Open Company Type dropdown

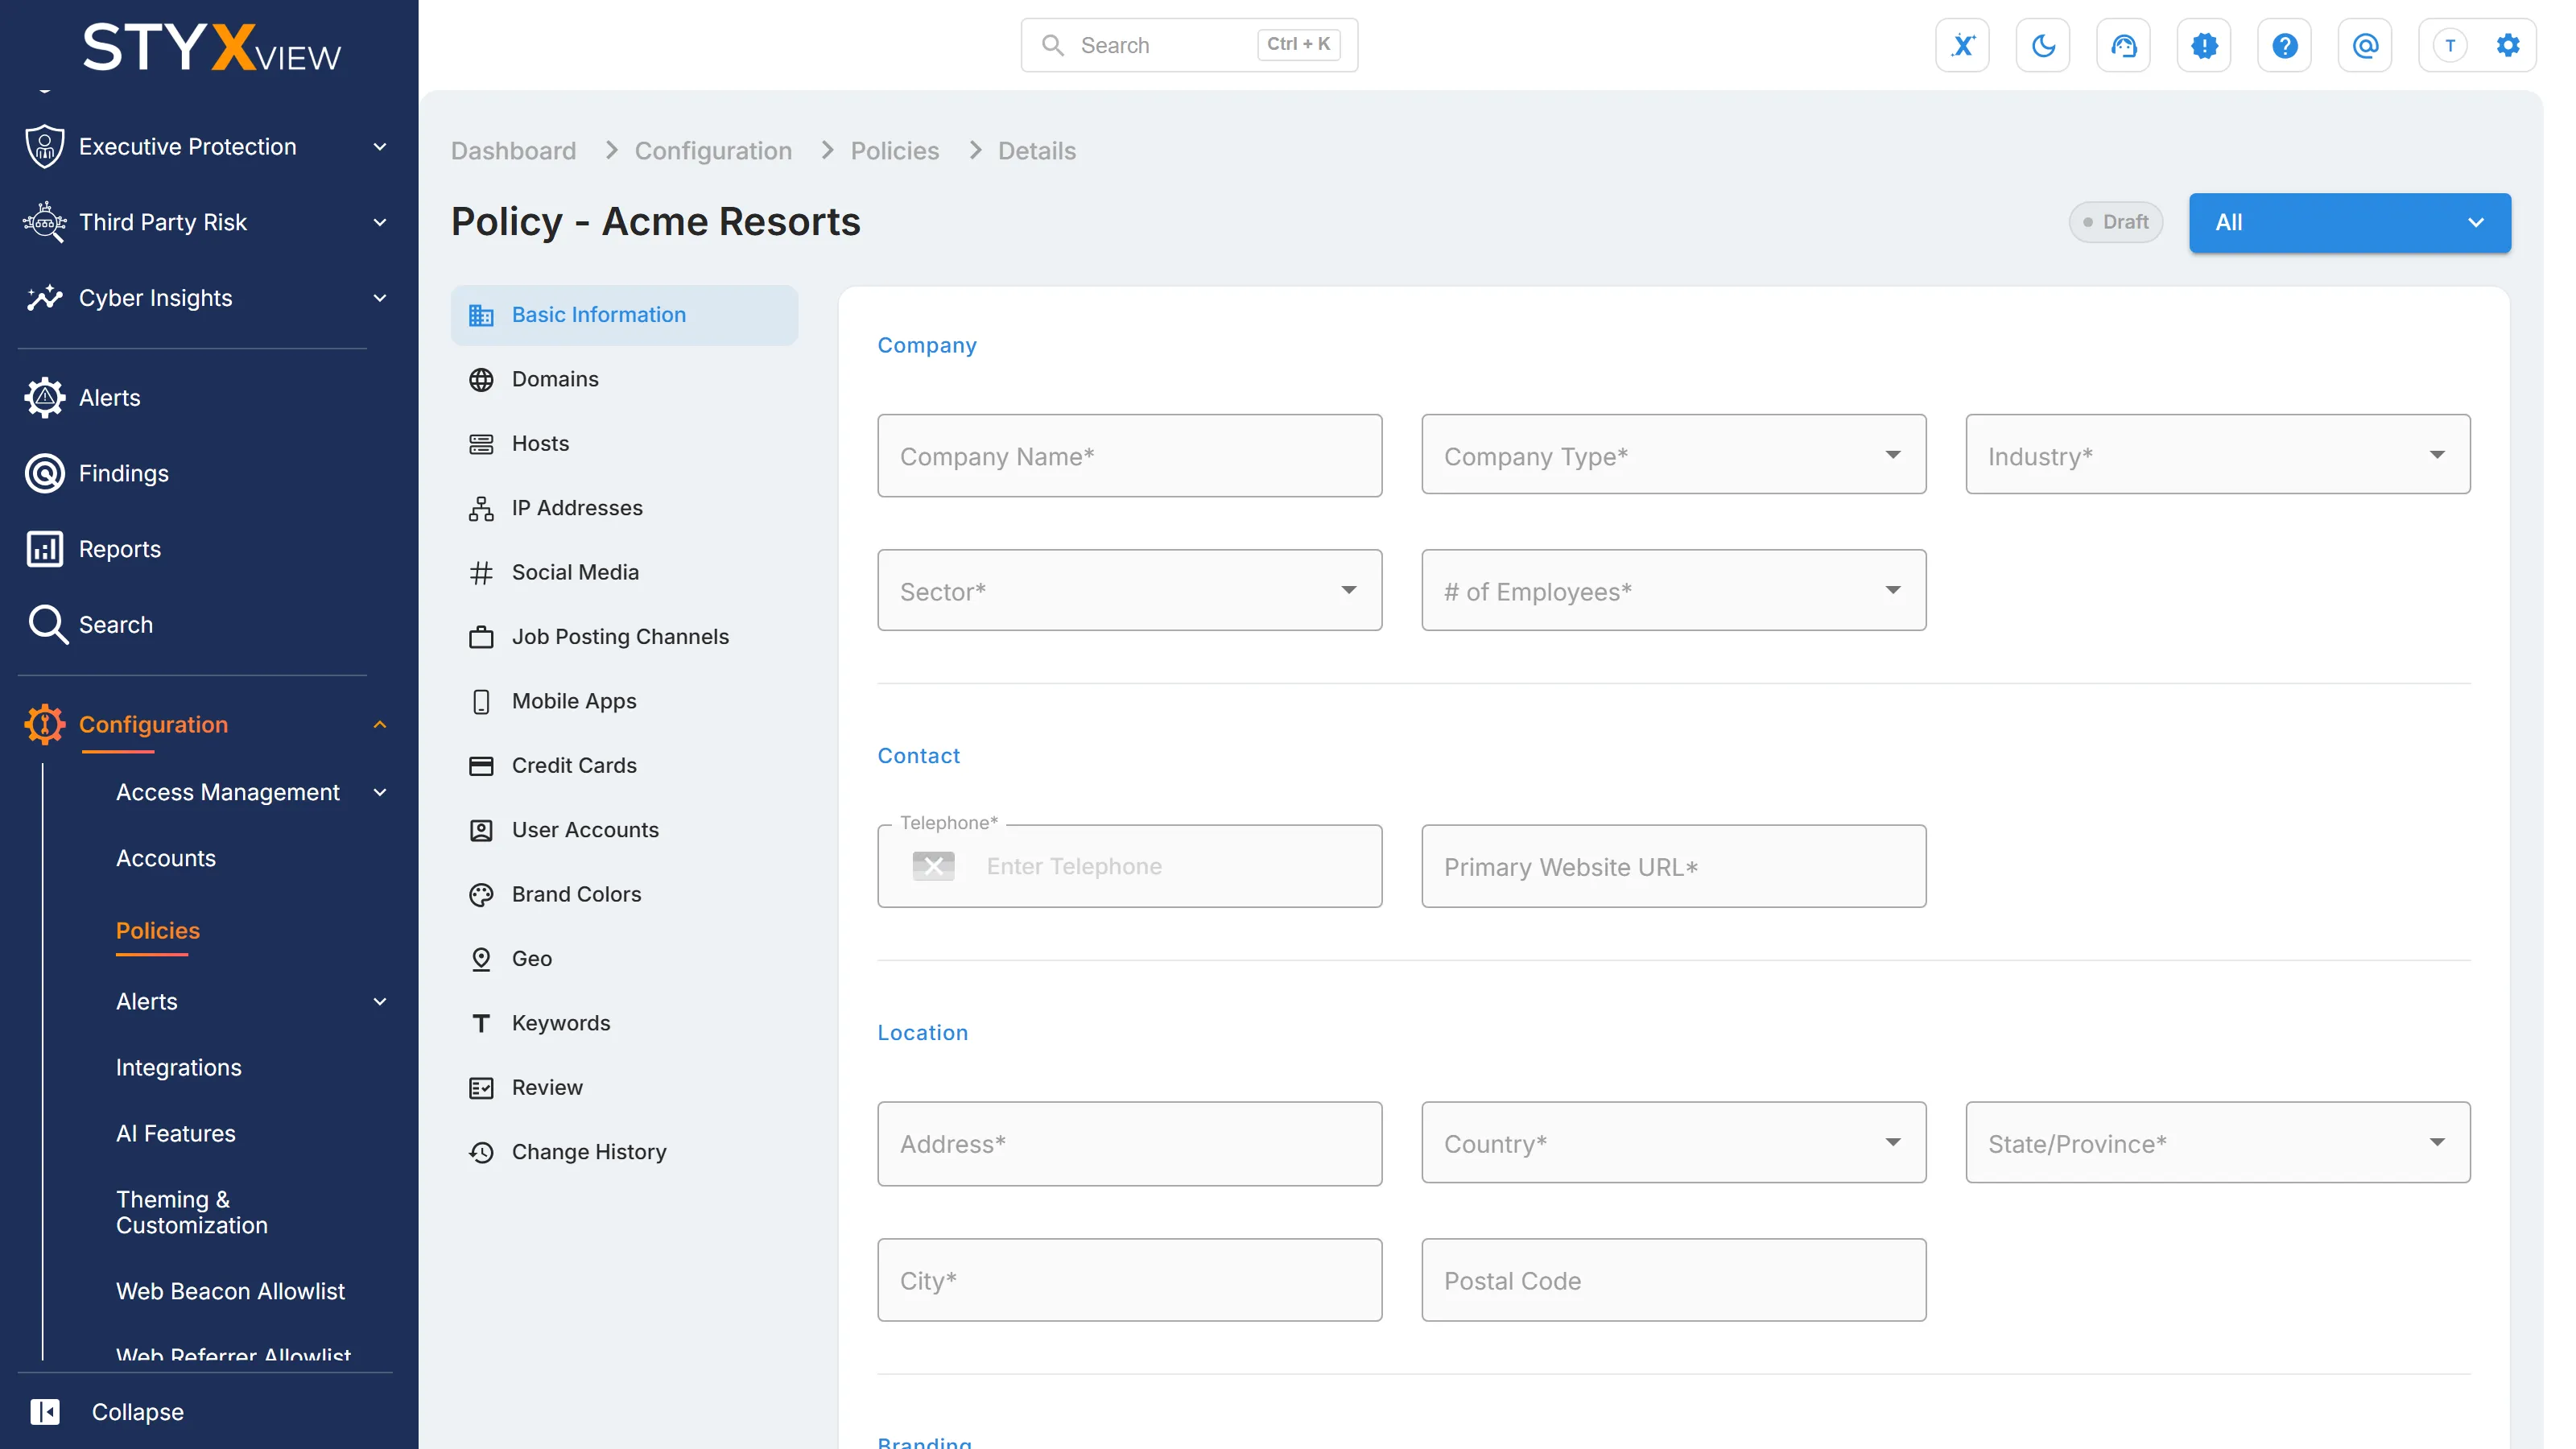point(1673,455)
